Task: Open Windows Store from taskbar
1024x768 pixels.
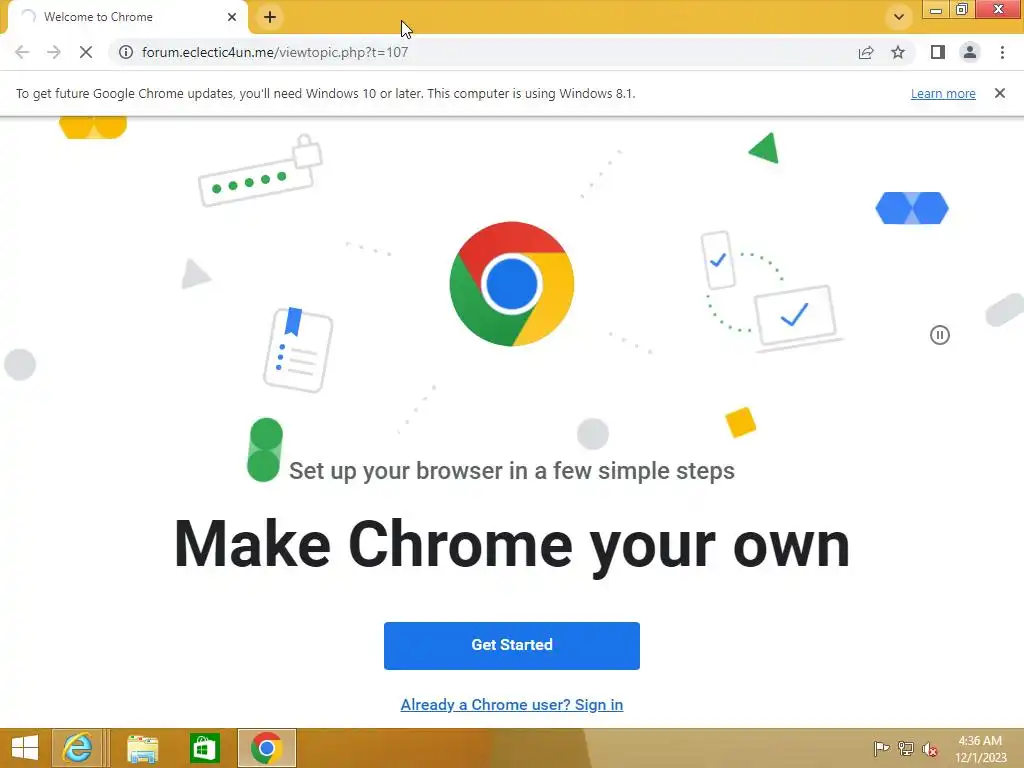Action: pyautogui.click(x=204, y=748)
